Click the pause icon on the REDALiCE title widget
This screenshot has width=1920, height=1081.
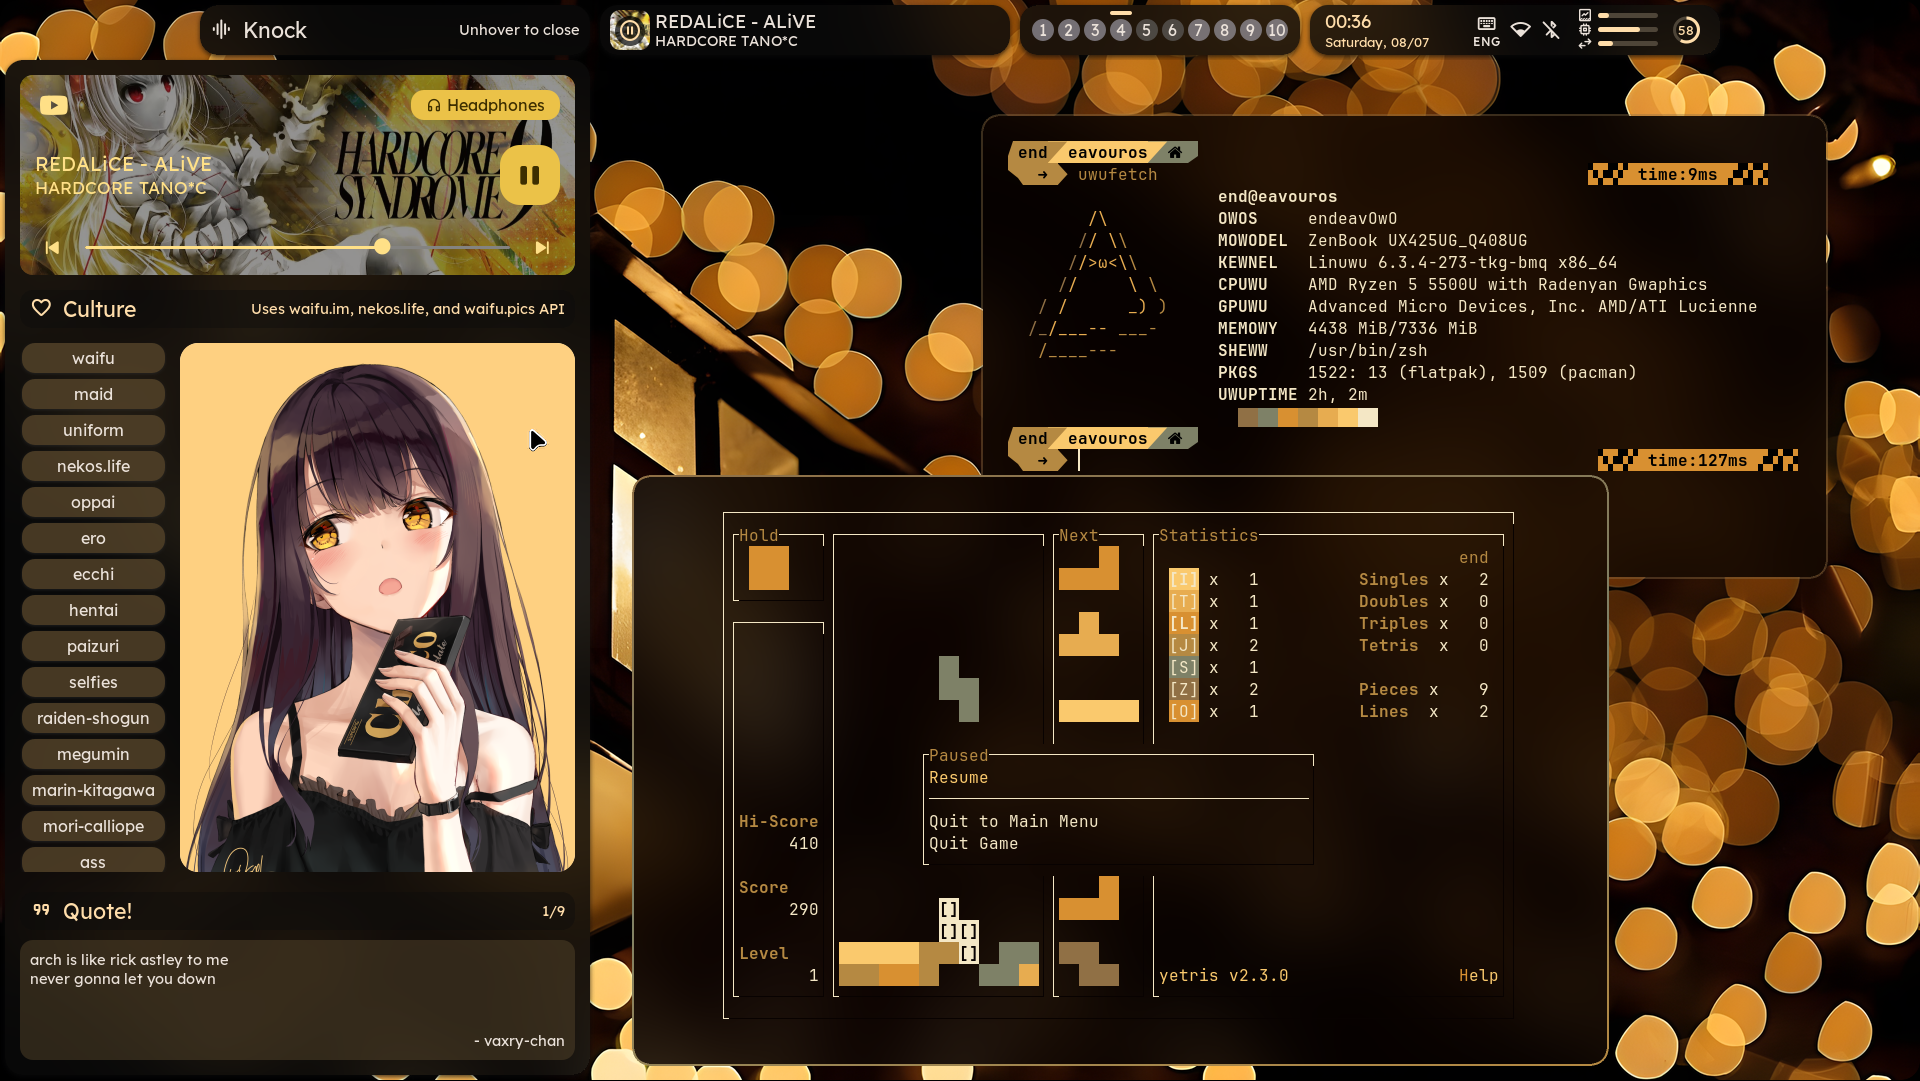pyautogui.click(x=629, y=30)
